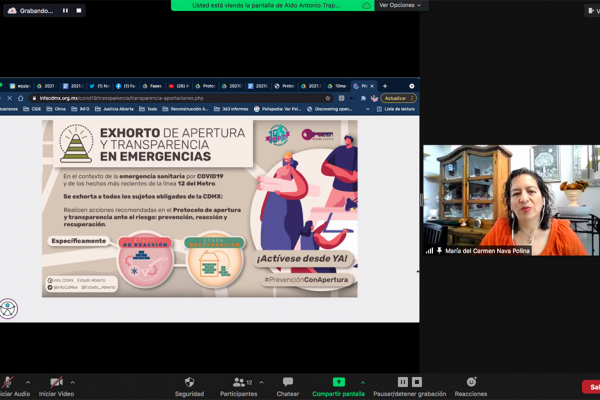The height and width of the screenshot is (400, 600).
Task: Switch to the Fases browser tab
Action: point(152,86)
